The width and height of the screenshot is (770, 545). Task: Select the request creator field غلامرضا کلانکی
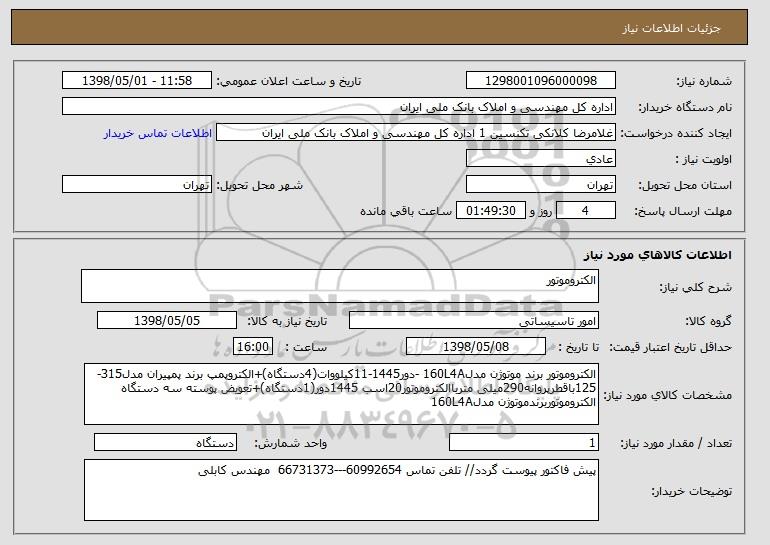tap(416, 133)
